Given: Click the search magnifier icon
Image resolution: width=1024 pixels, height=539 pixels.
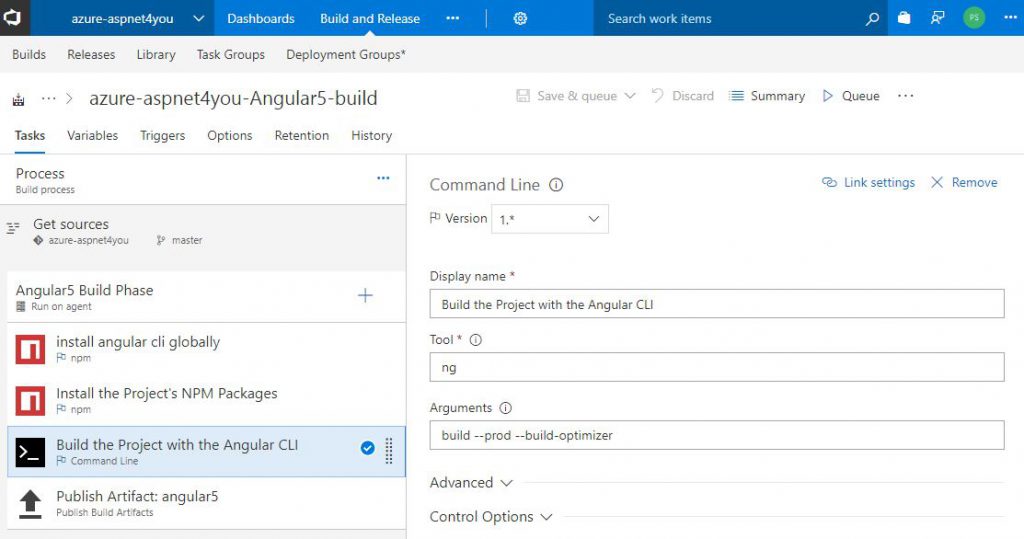Looking at the screenshot, I should 872,19.
